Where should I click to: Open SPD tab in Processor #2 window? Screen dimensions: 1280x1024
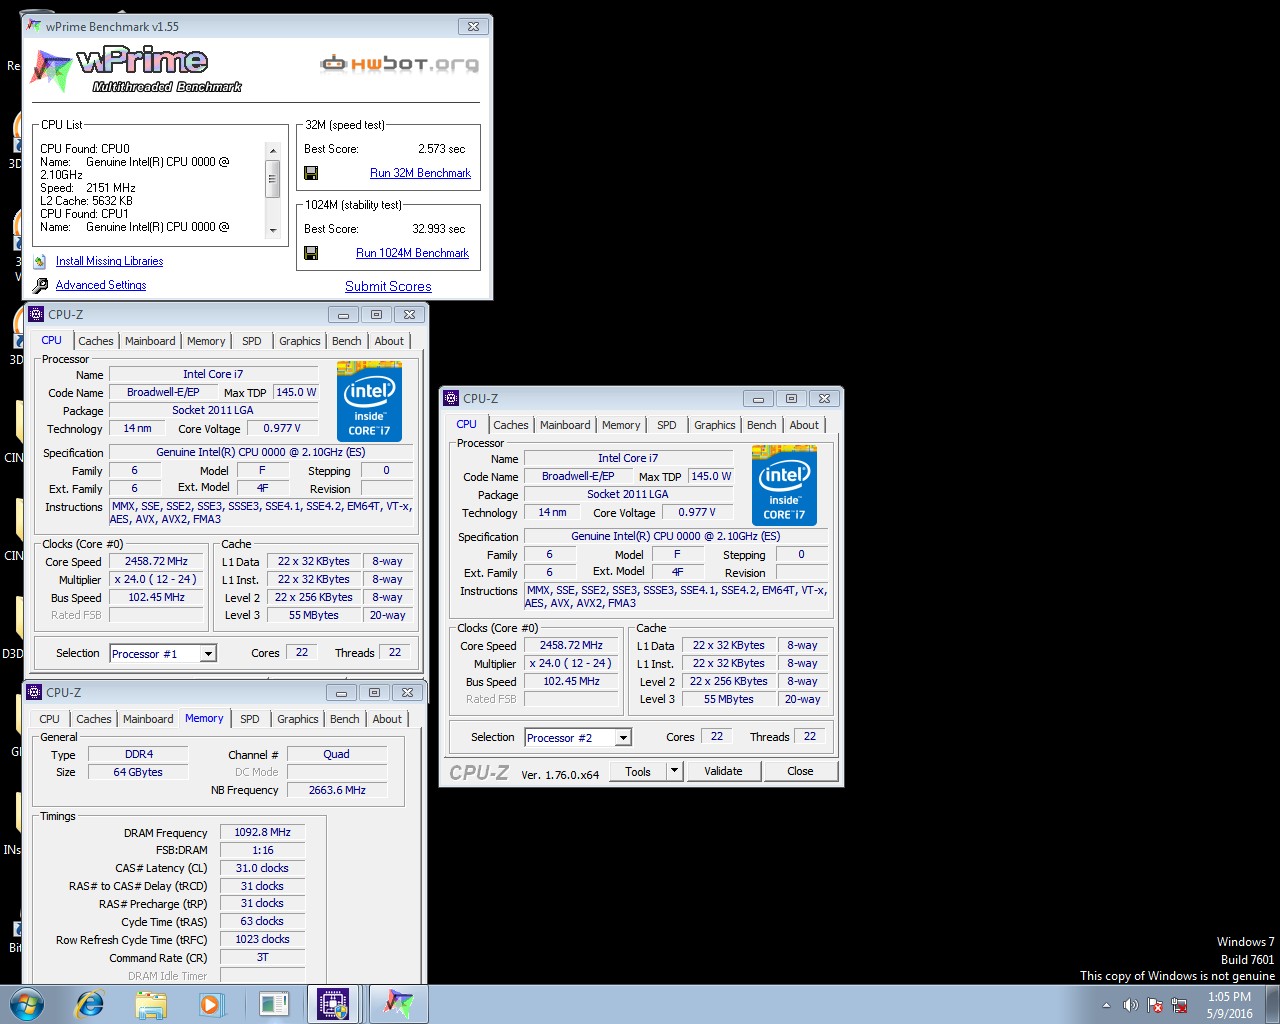pos(667,425)
